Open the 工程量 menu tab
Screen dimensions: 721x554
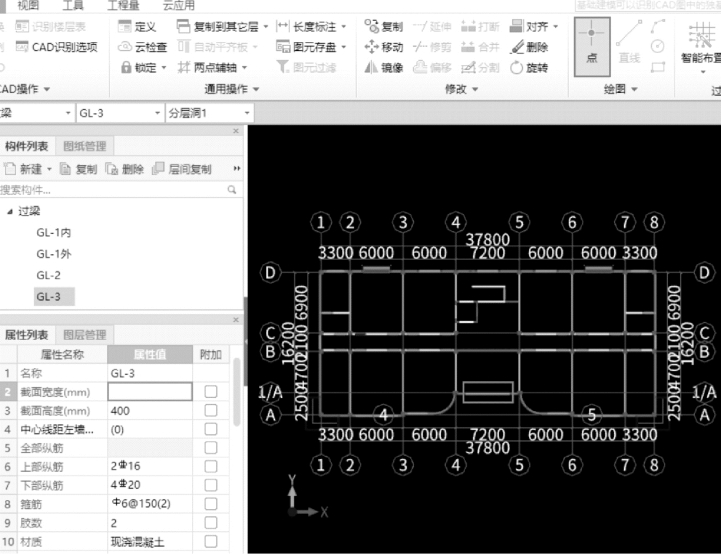[124, 6]
